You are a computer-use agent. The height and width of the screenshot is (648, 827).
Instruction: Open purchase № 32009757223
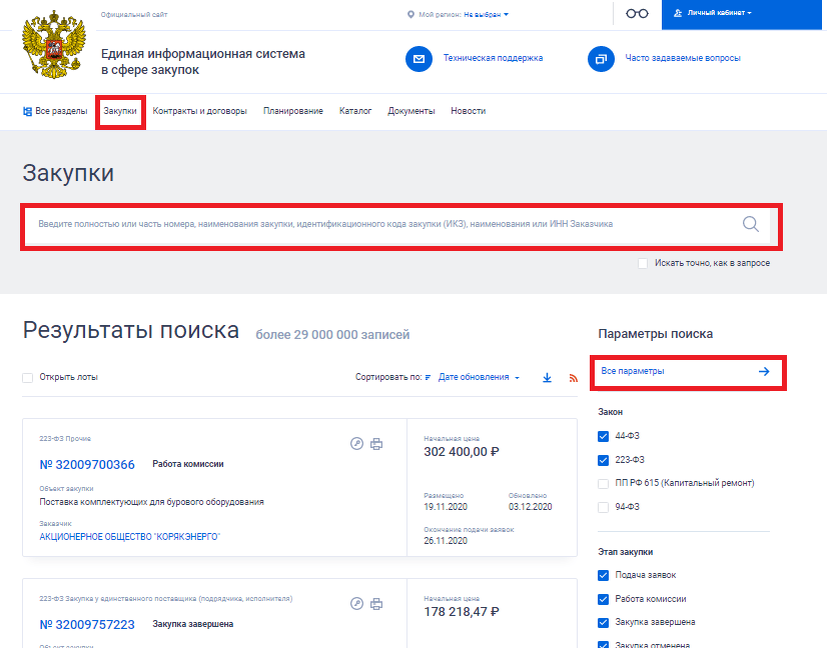(x=87, y=624)
